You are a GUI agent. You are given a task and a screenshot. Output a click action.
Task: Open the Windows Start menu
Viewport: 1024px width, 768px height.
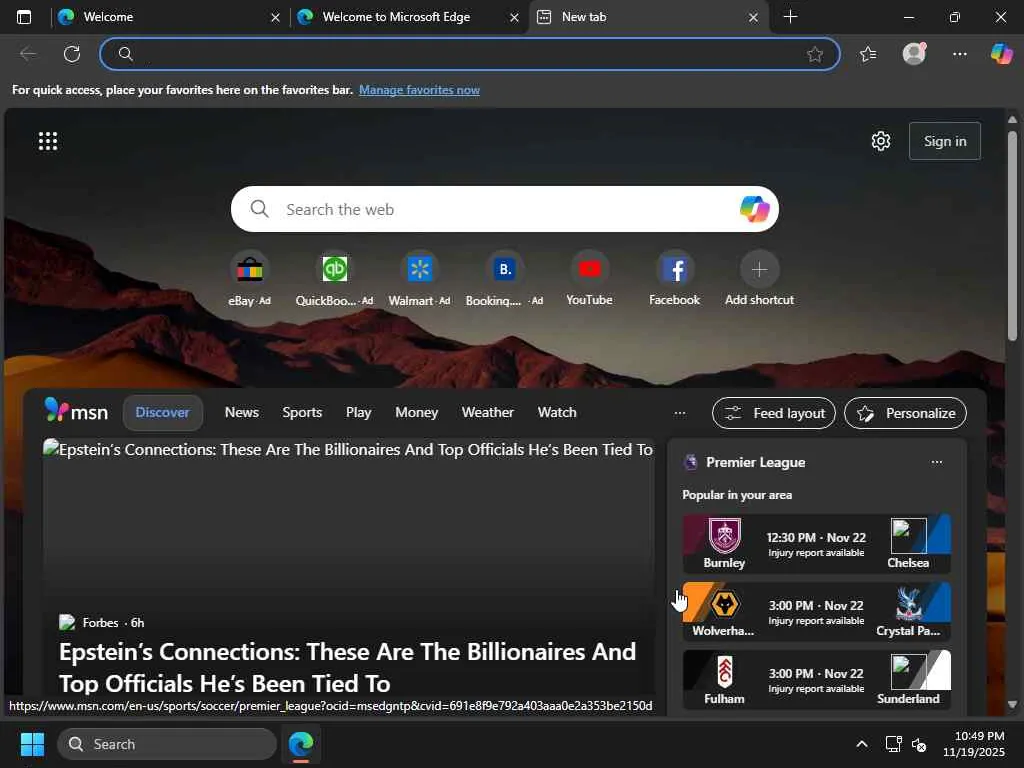point(32,744)
